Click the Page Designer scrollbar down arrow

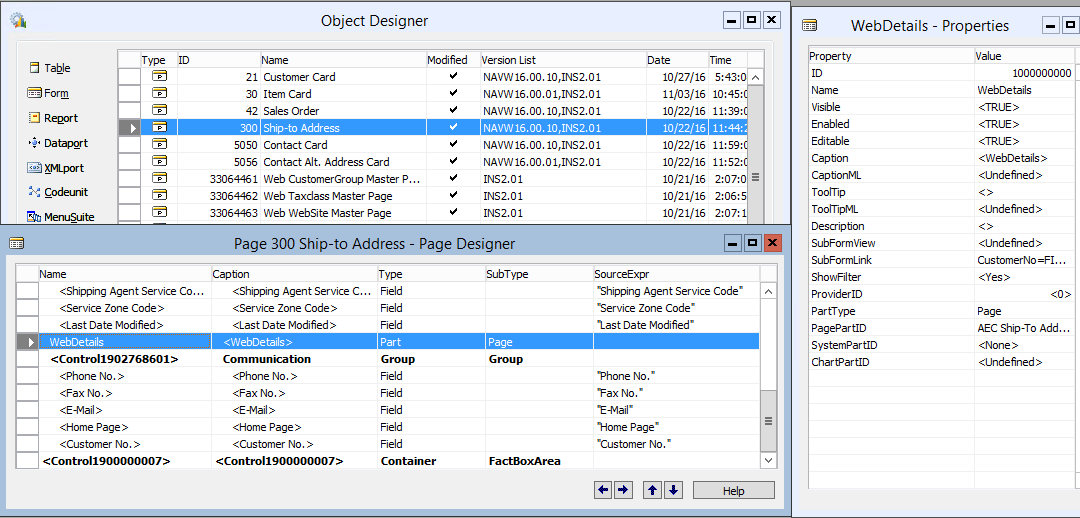pyautogui.click(x=768, y=460)
